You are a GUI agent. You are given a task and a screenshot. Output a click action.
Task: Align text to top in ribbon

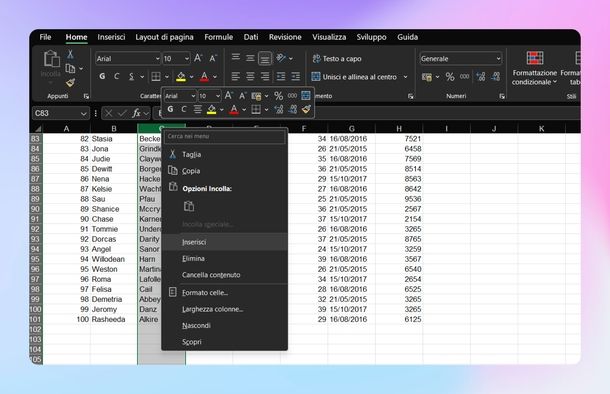tap(236, 58)
